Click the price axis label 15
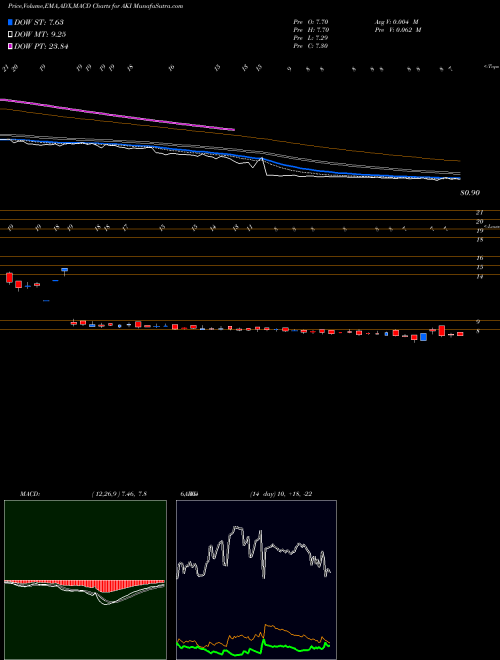Image resolution: width=500 pixels, height=660 pixels. pos(479,267)
